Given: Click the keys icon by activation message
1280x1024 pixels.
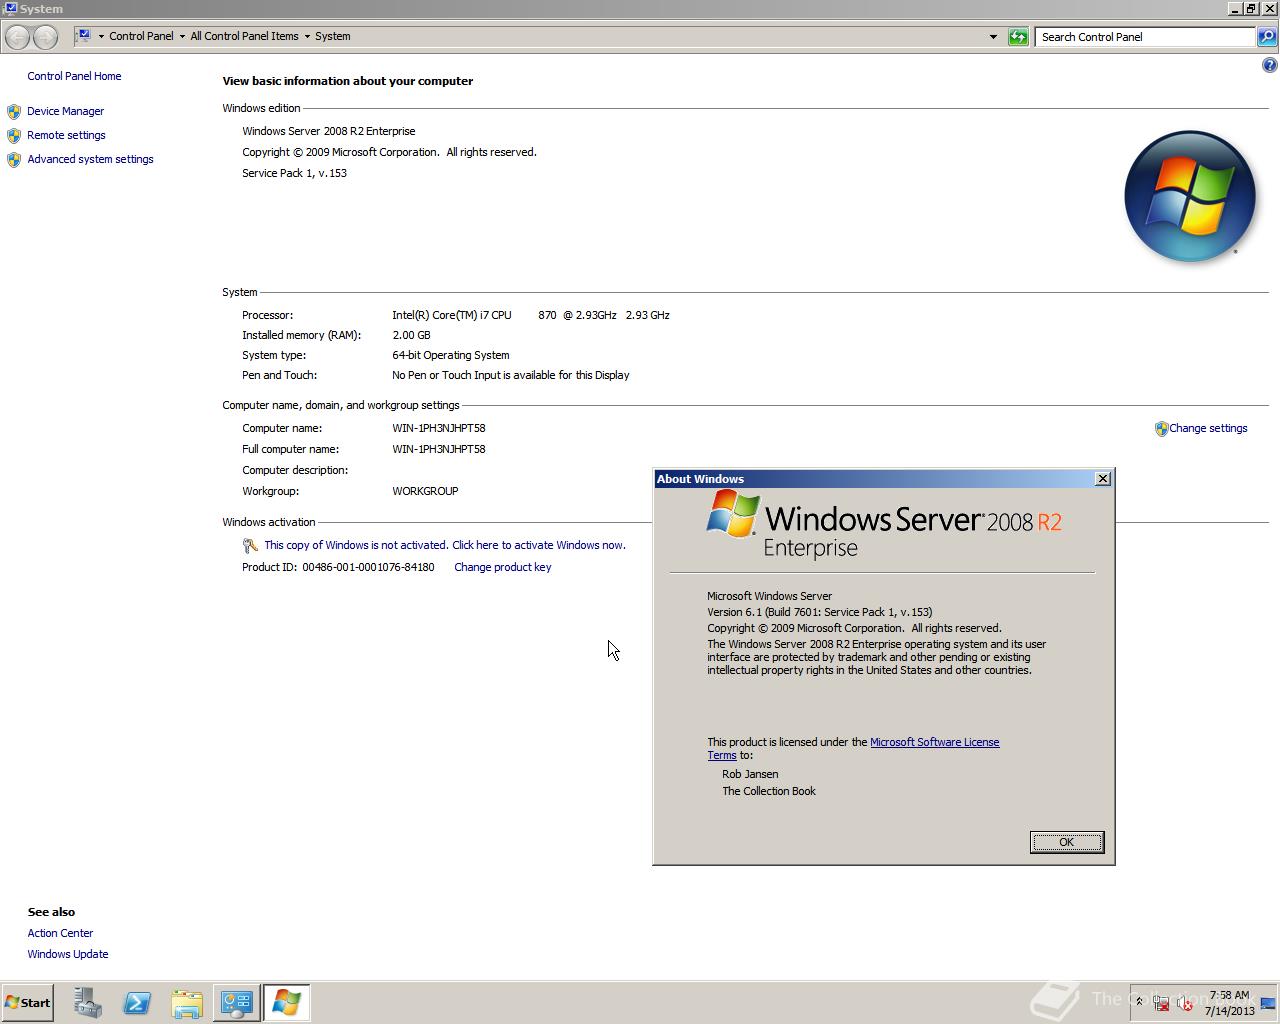Looking at the screenshot, I should 250,546.
